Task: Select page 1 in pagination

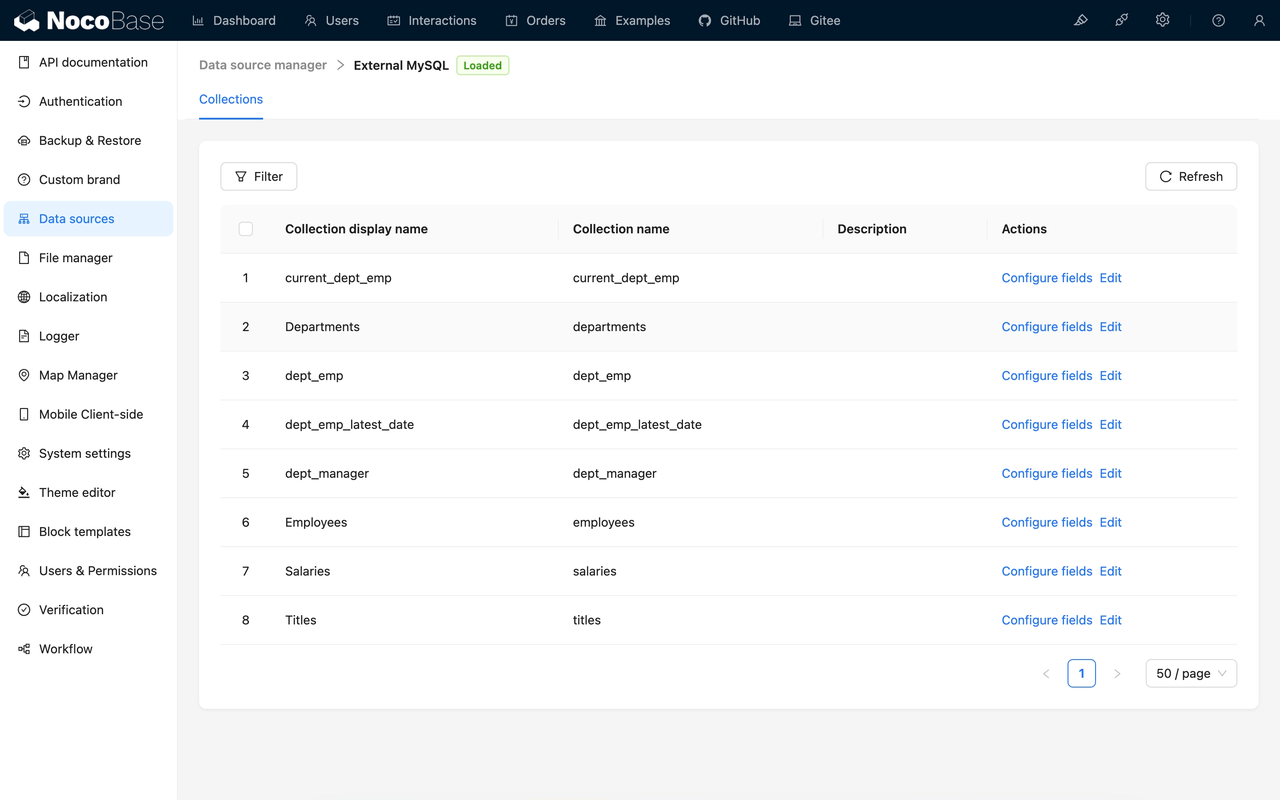Action: [x=1081, y=673]
